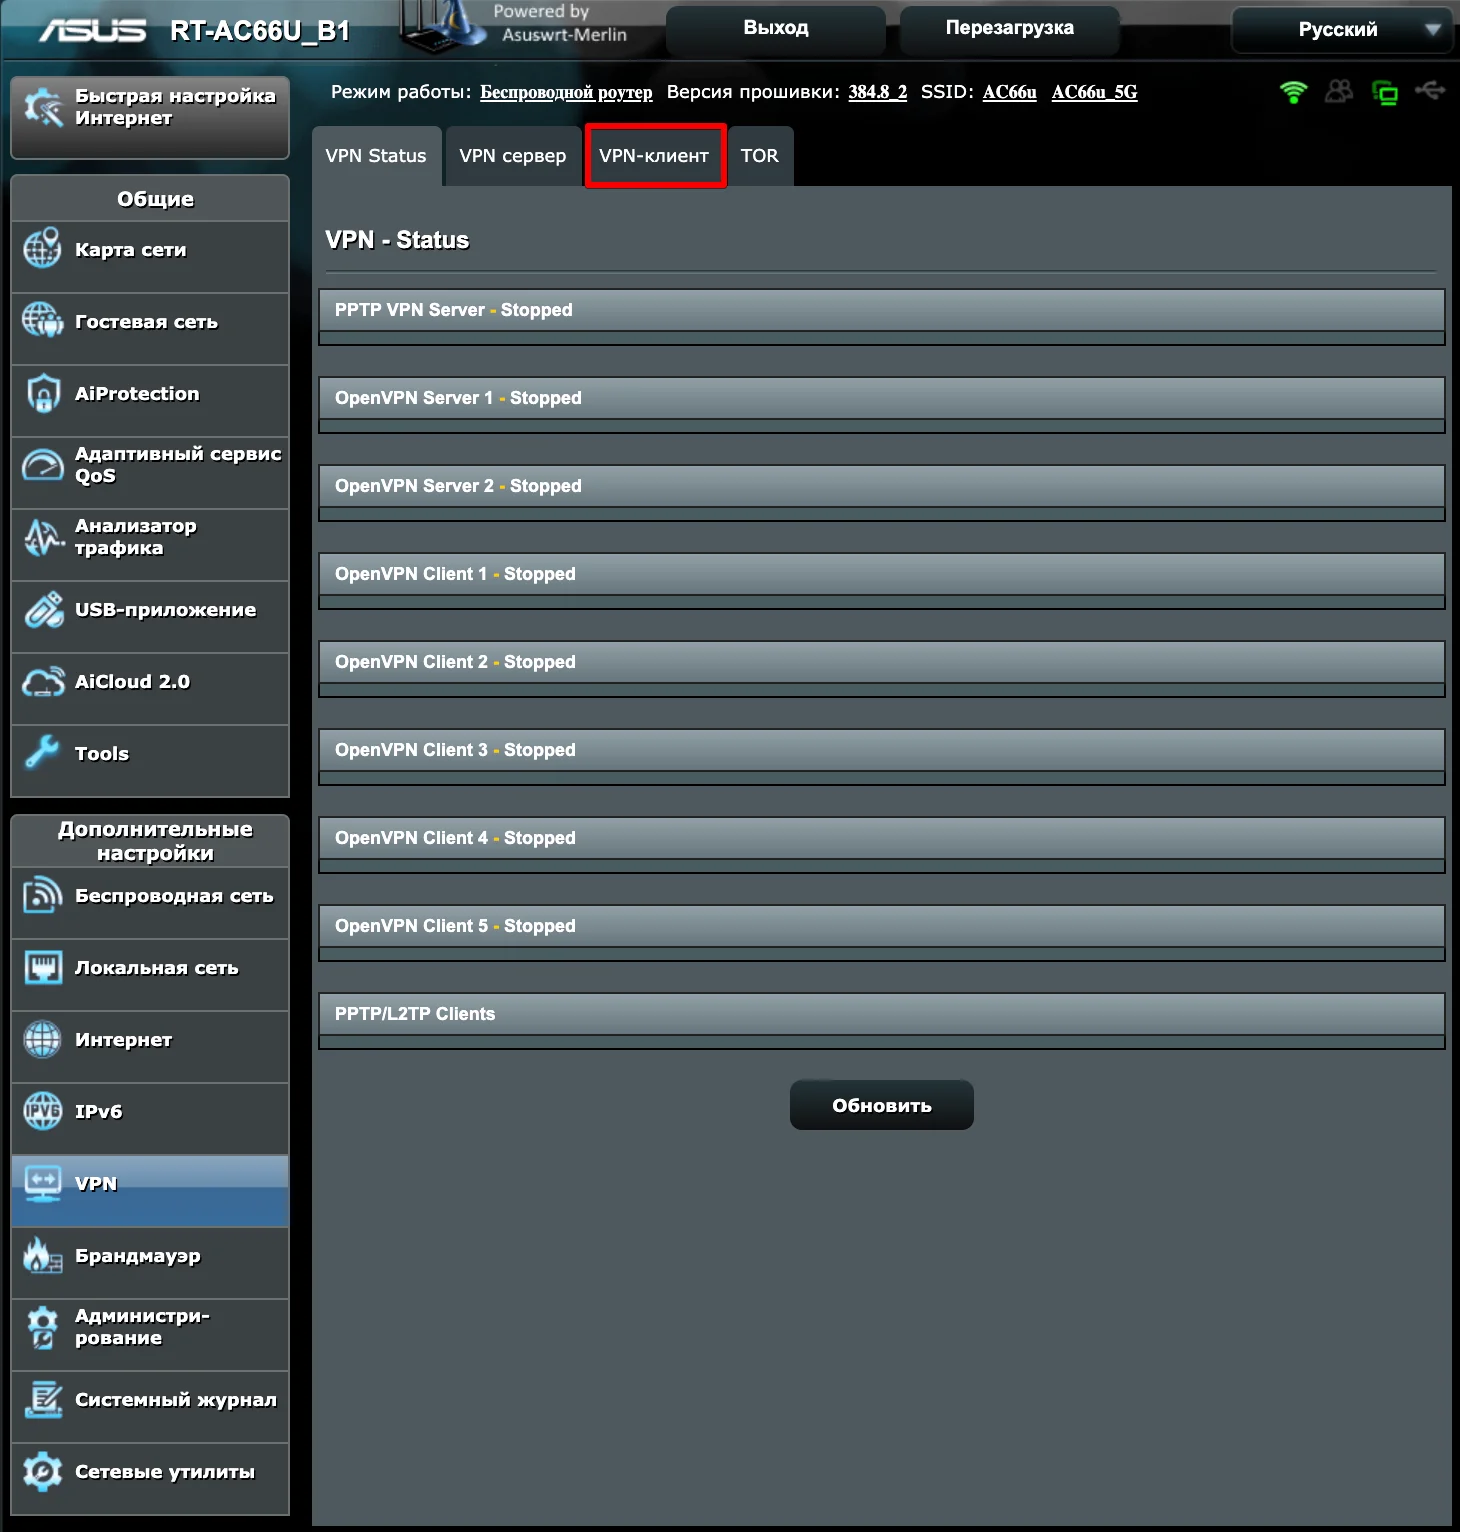The width and height of the screenshot is (1460, 1532).
Task: Click the connected clients status icon
Action: point(1339,92)
